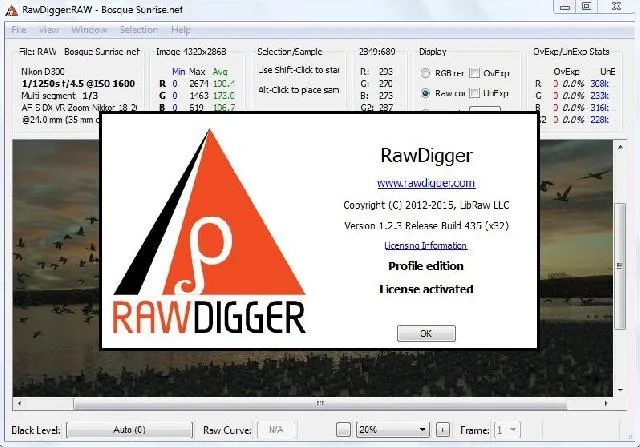Open the www.rawdigger.com link
The image size is (640, 447).
426,183
